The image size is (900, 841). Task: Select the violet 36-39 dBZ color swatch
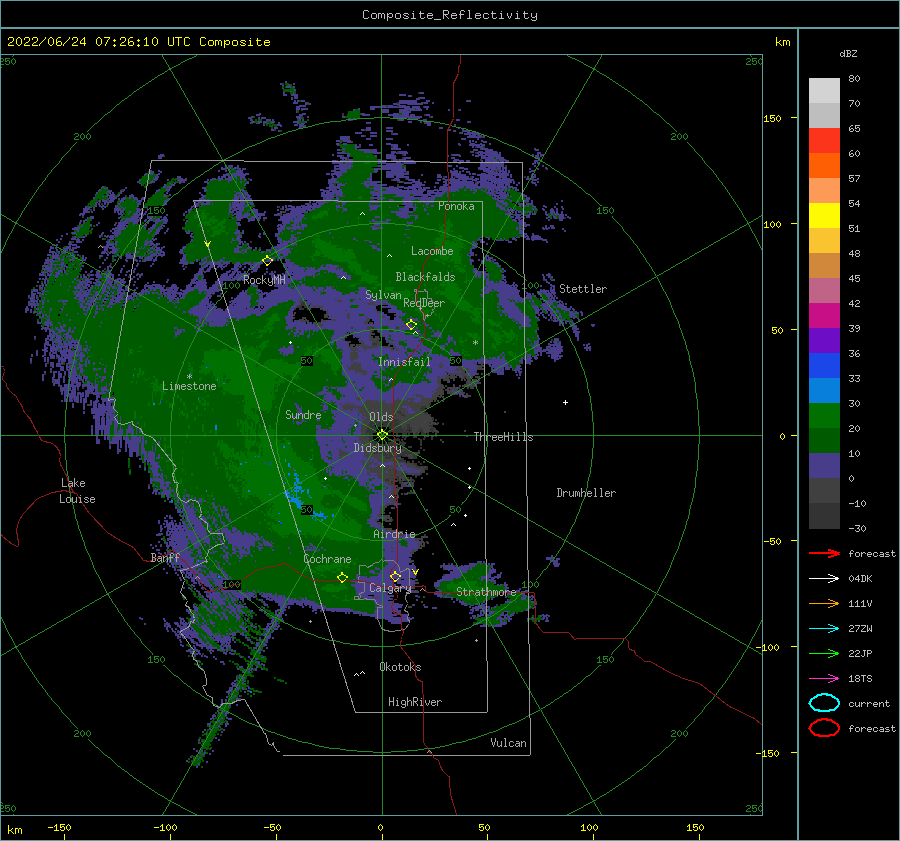coord(824,341)
